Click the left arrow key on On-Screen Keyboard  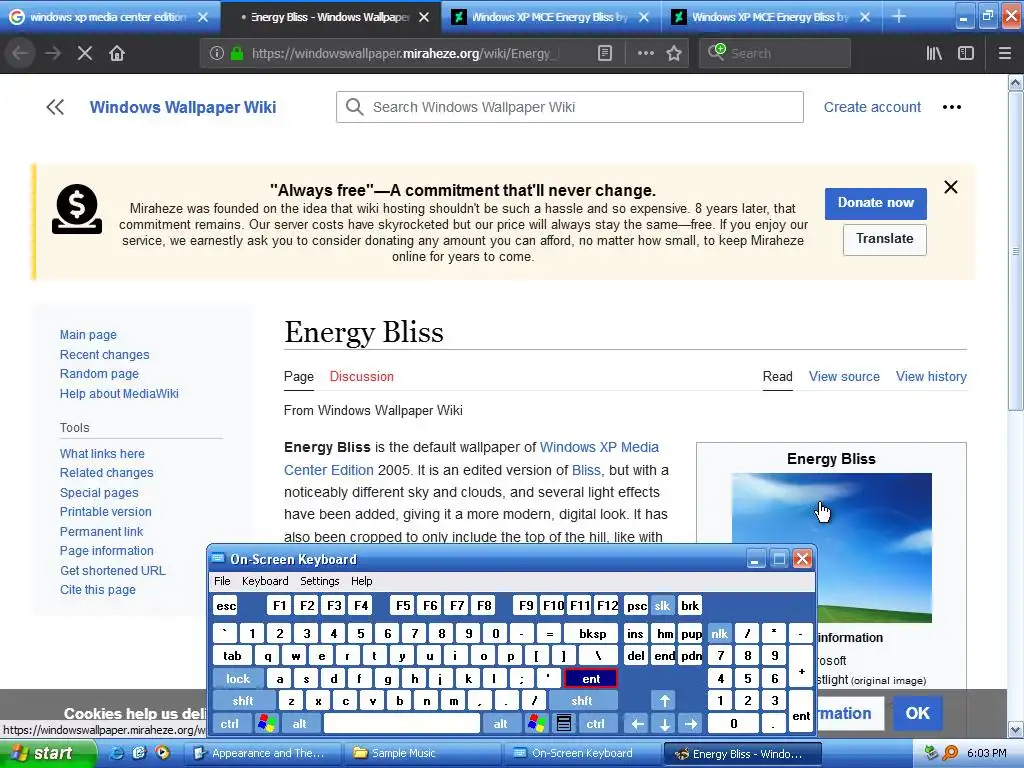(x=637, y=724)
